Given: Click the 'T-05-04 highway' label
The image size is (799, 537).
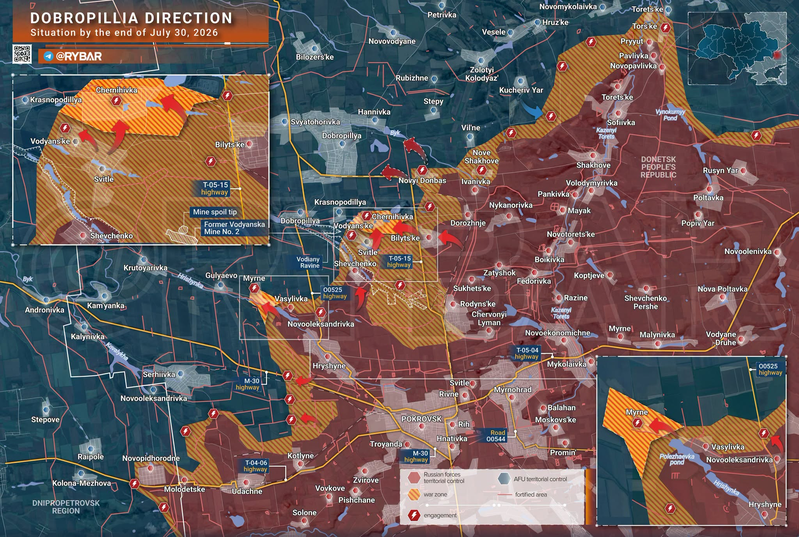Looking at the screenshot, I should click(x=527, y=353).
